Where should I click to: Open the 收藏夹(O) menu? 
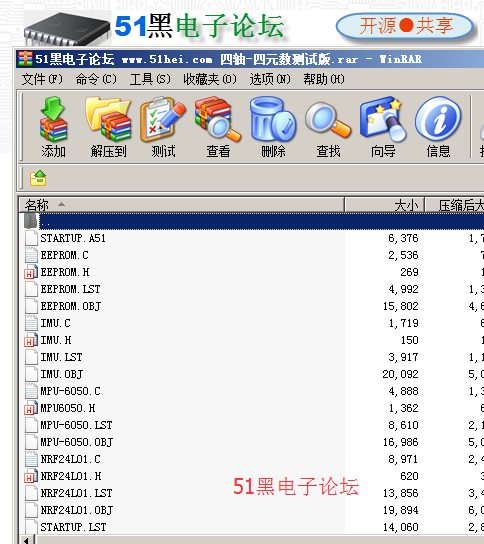coord(210,79)
